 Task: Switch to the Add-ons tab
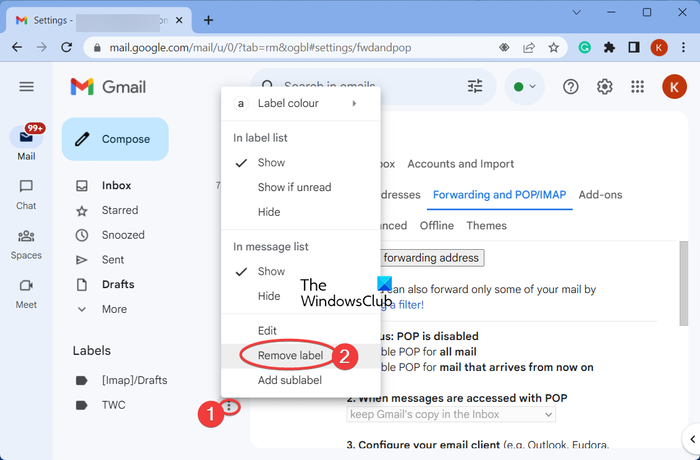(600, 195)
